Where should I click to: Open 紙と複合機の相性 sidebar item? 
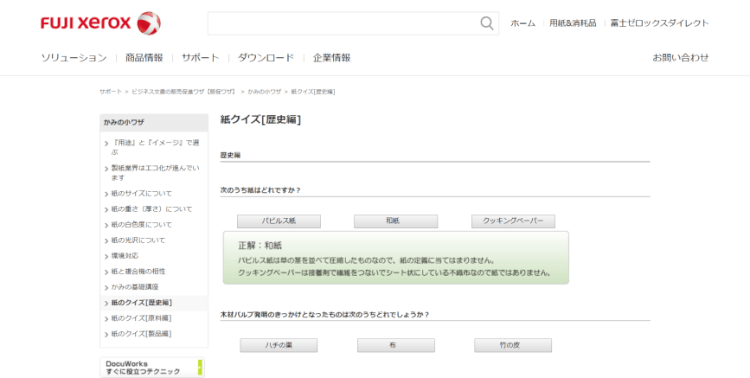(x=138, y=271)
